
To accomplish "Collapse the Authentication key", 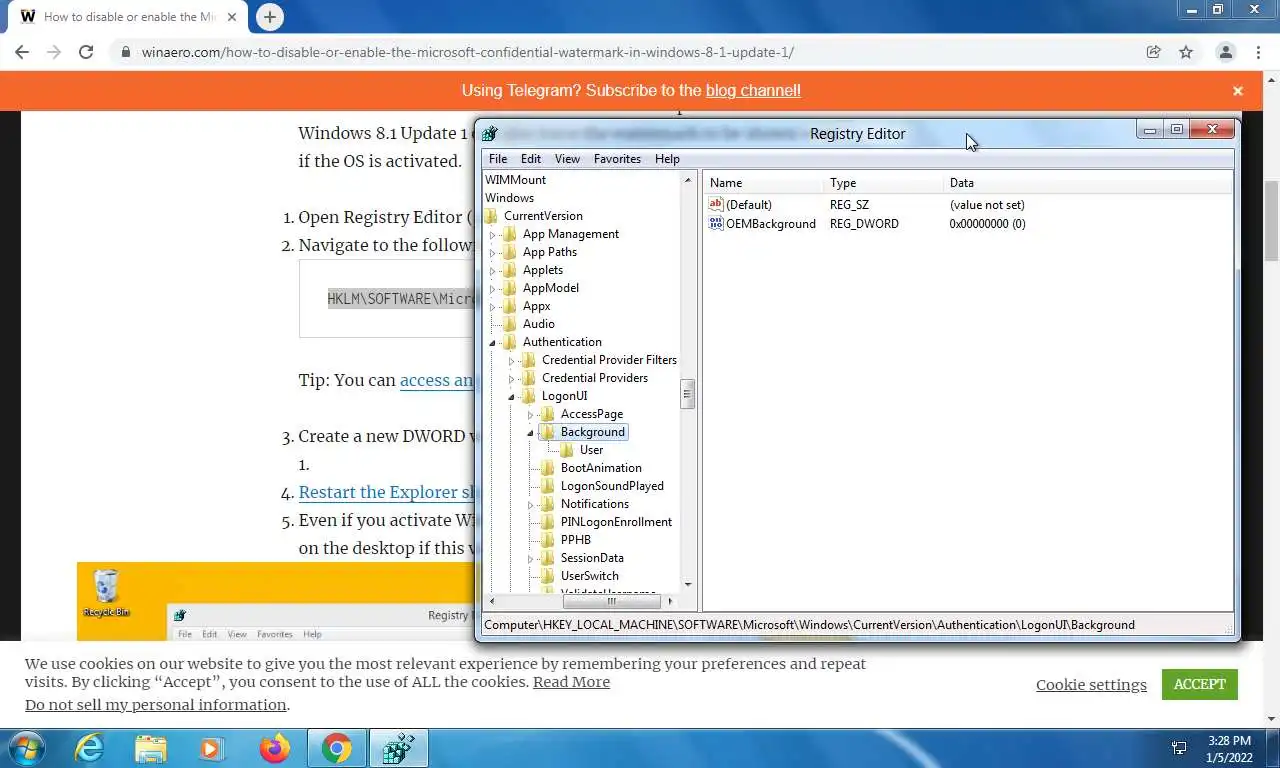I will click(492, 343).
